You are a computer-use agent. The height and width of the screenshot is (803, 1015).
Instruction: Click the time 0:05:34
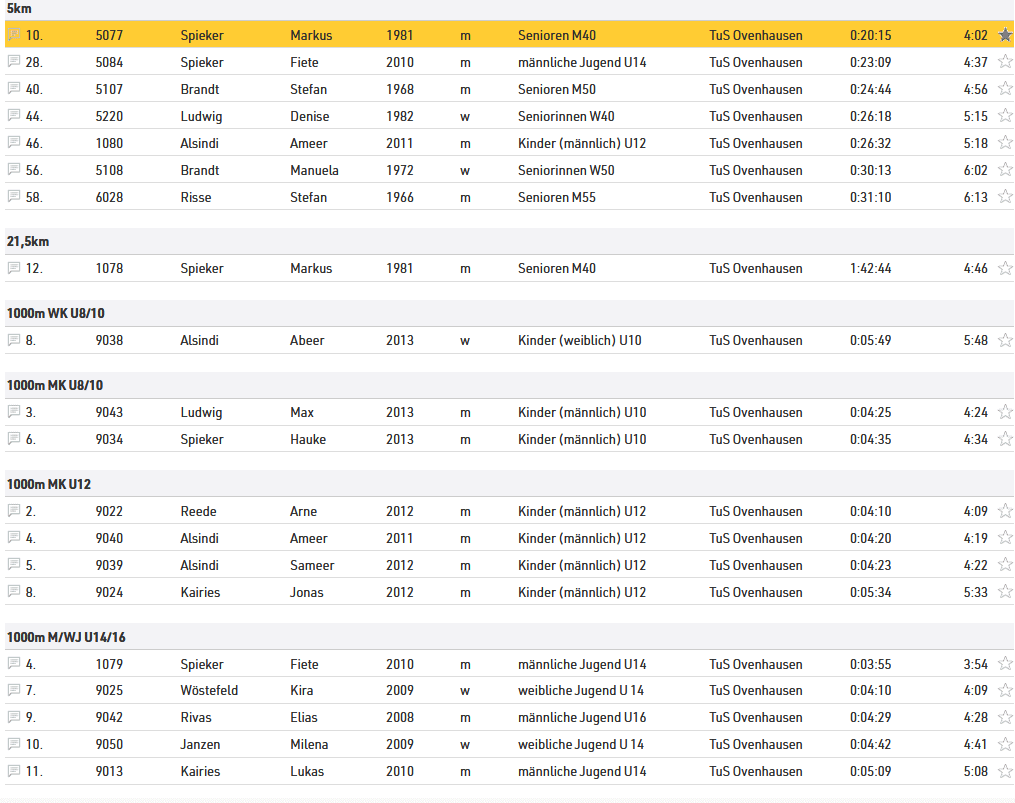(x=871, y=592)
